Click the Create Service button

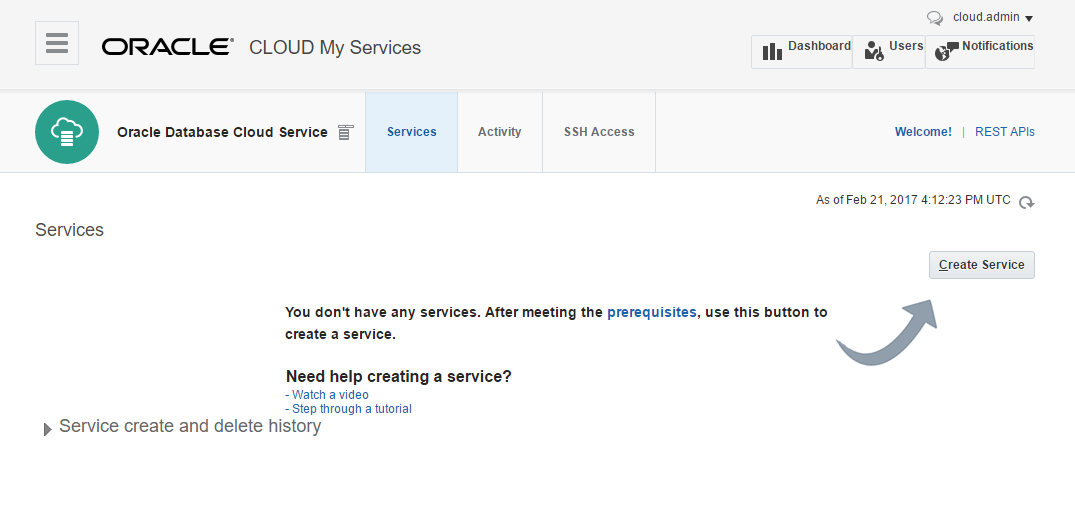pyautogui.click(x=982, y=265)
